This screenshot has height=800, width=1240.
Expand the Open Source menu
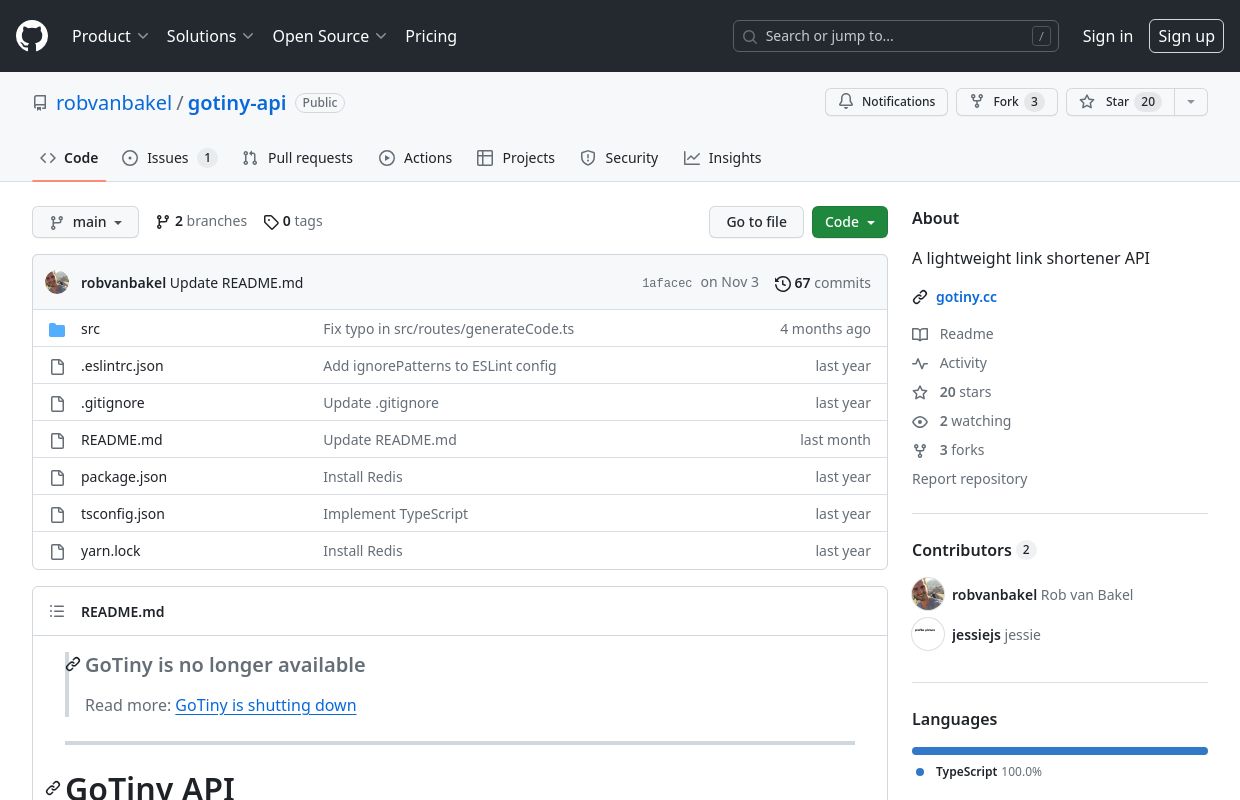click(x=329, y=36)
